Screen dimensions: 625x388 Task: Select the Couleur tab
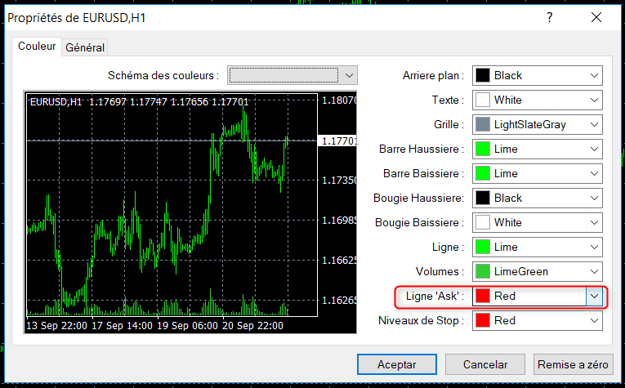coord(37,46)
